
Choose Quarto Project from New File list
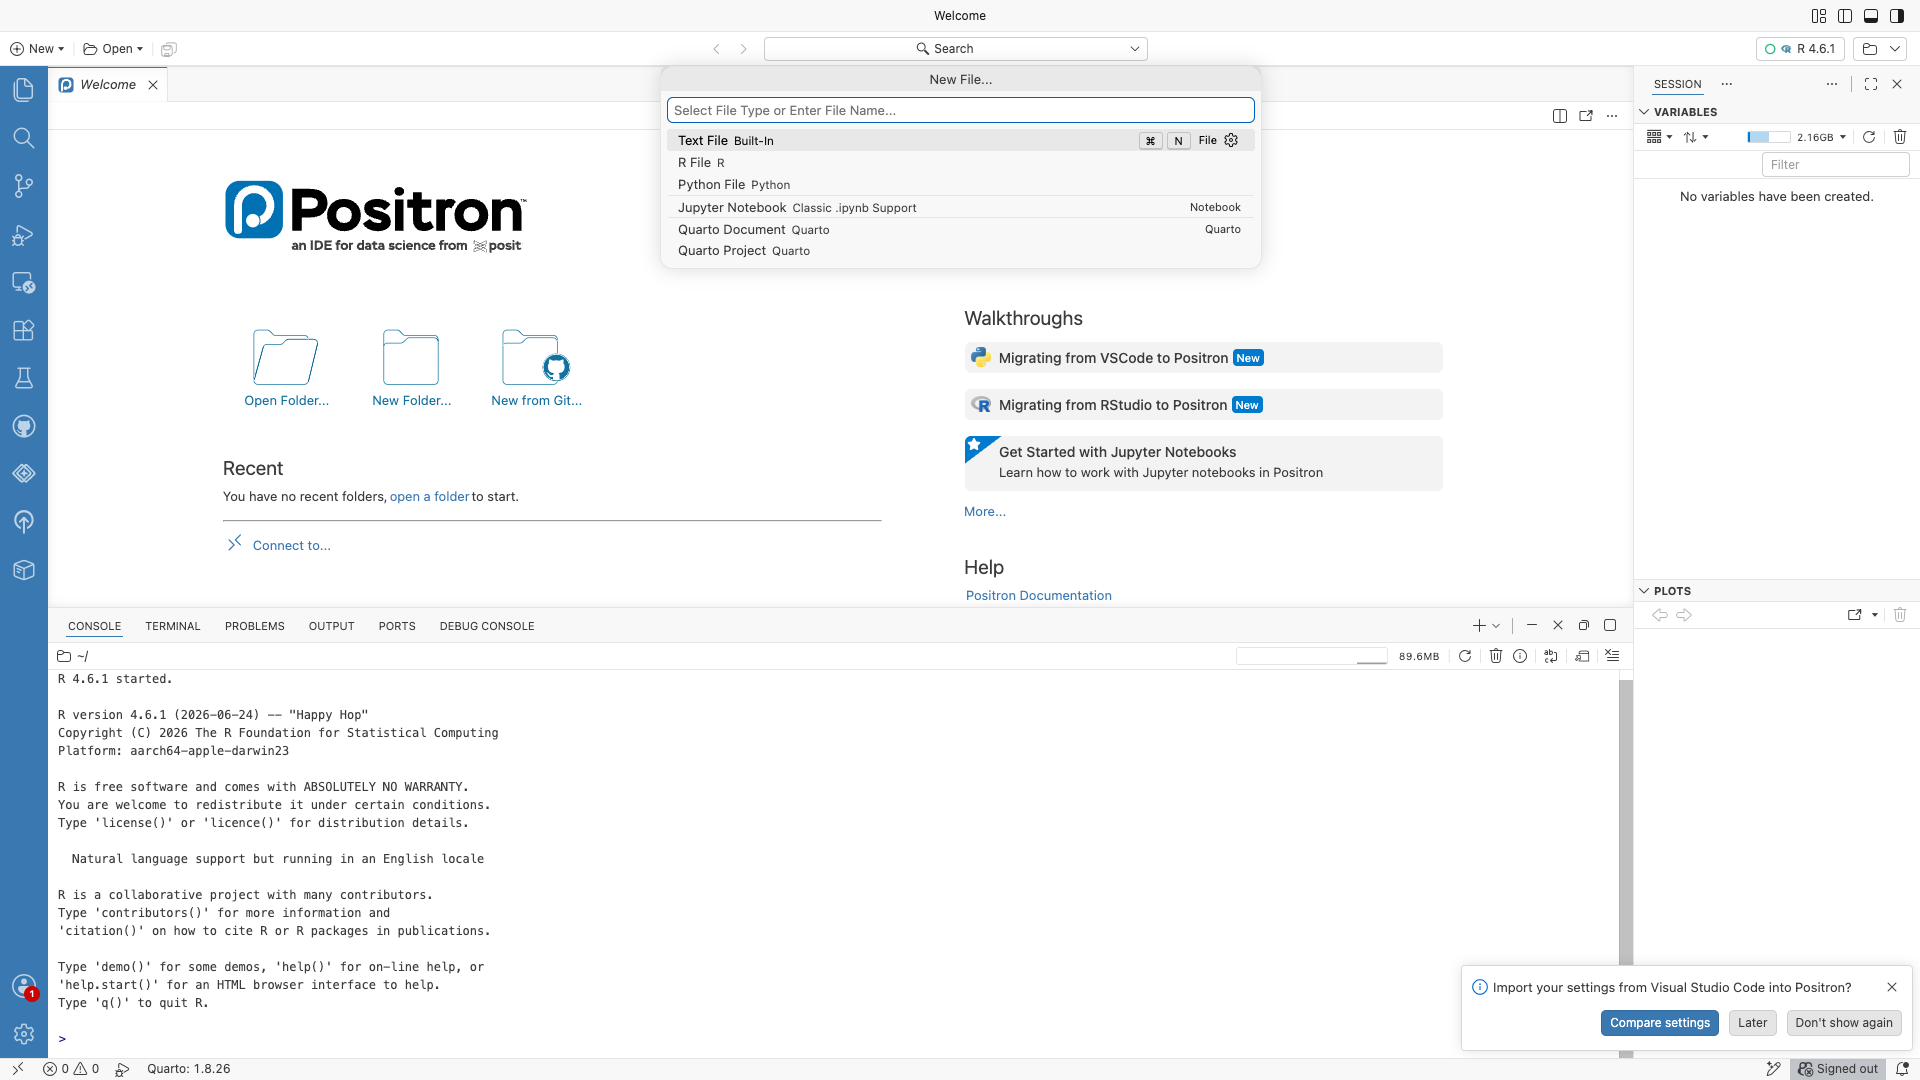click(x=960, y=251)
